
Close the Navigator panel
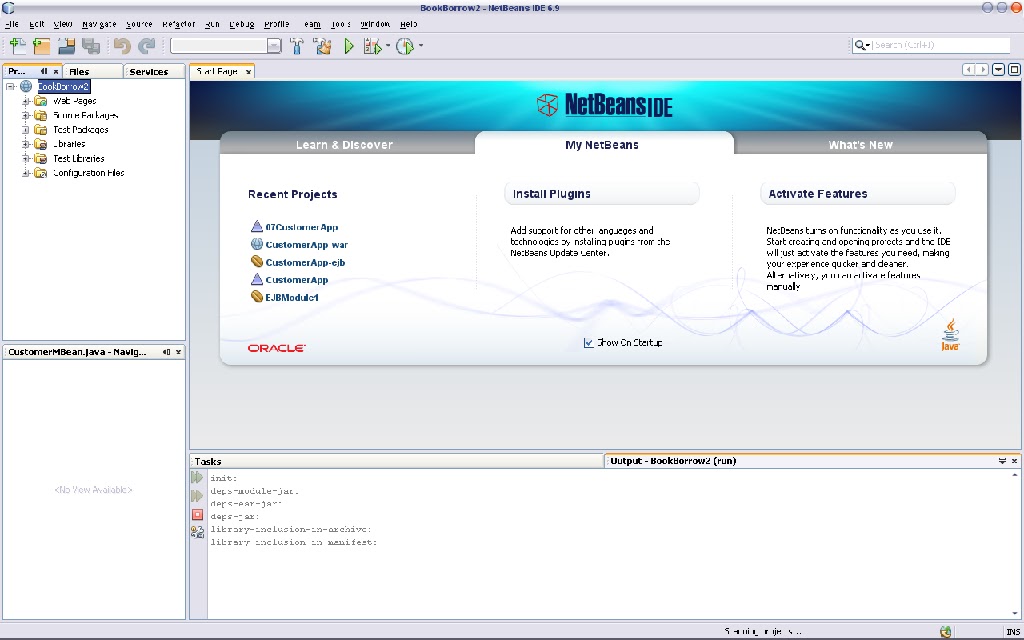tap(178, 352)
